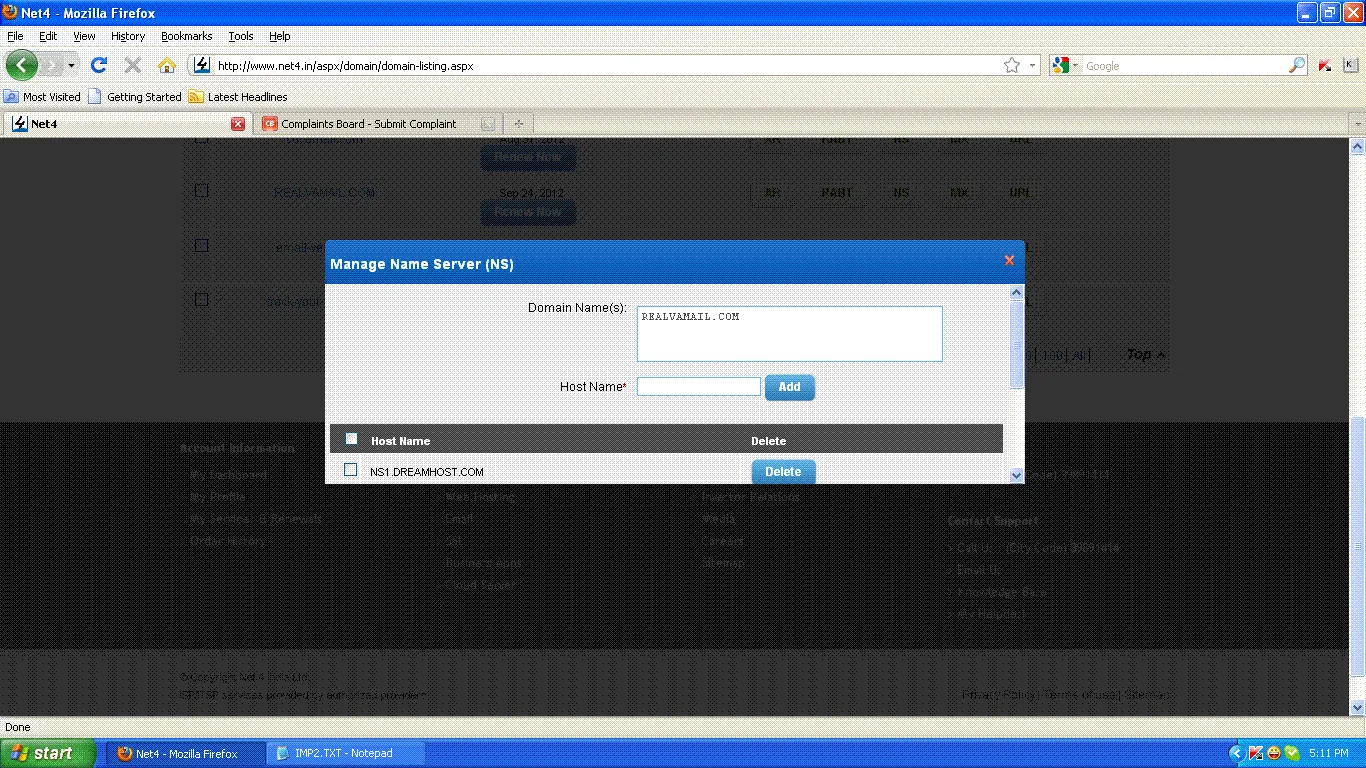
Task: Open the History menu
Action: tap(128, 36)
